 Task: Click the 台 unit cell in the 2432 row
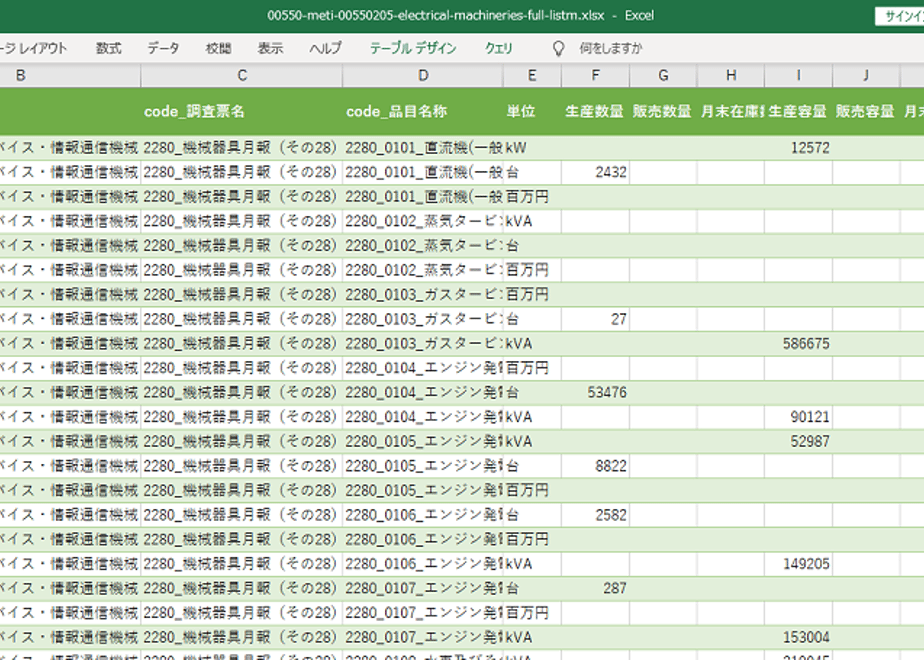pos(532,173)
